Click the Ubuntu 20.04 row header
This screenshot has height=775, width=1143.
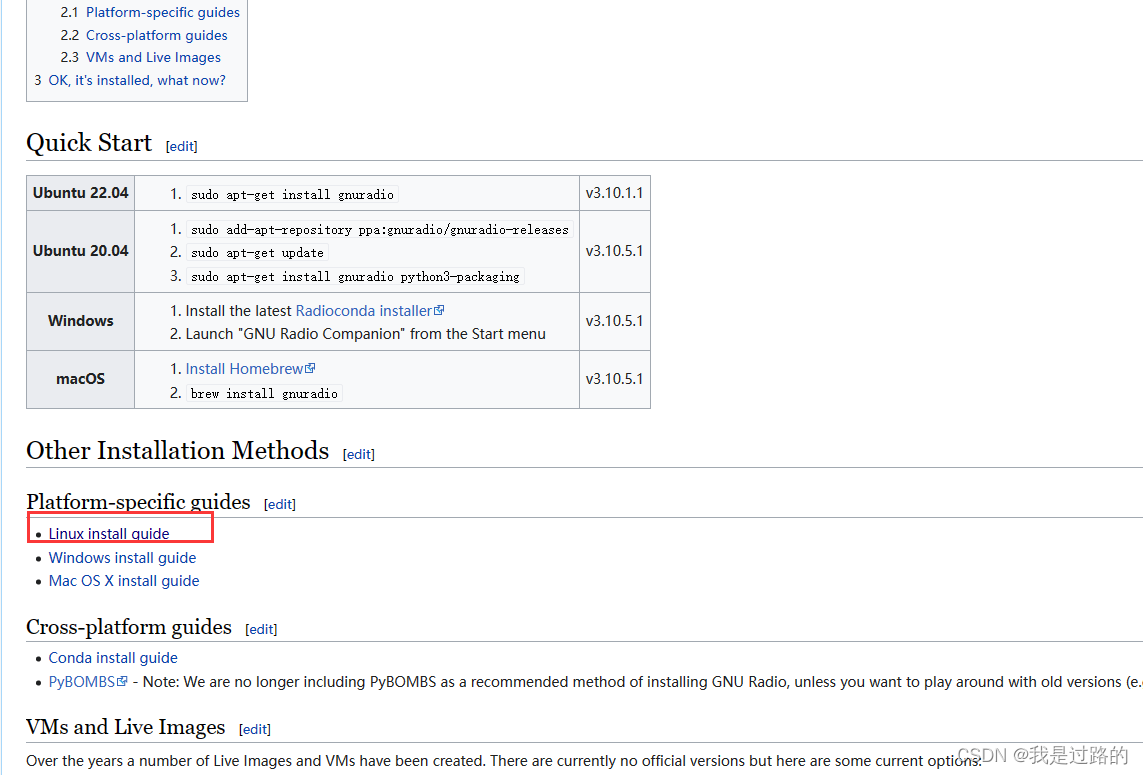80,252
